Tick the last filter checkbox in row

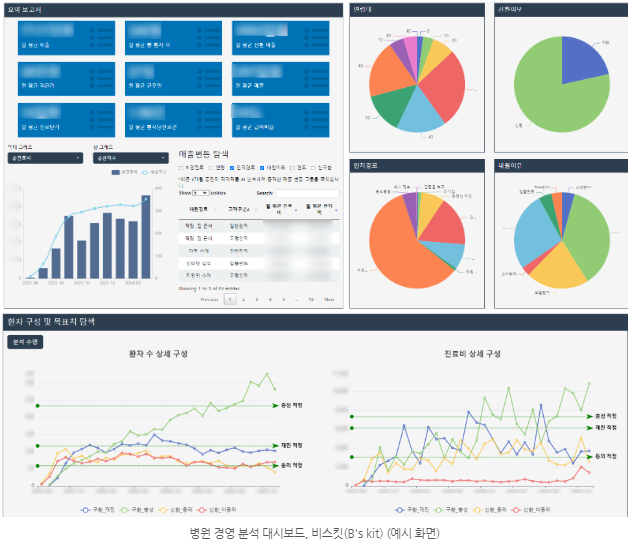(x=313, y=167)
